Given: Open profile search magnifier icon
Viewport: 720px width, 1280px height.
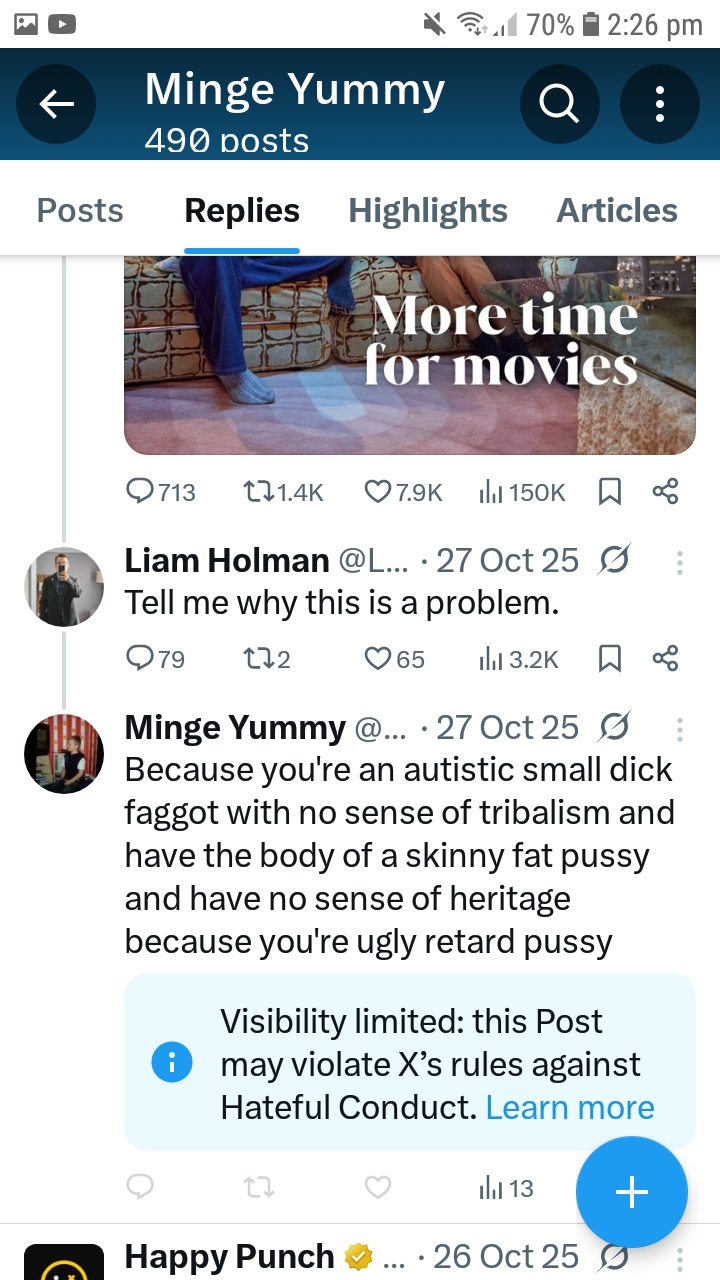Looking at the screenshot, I should [559, 104].
